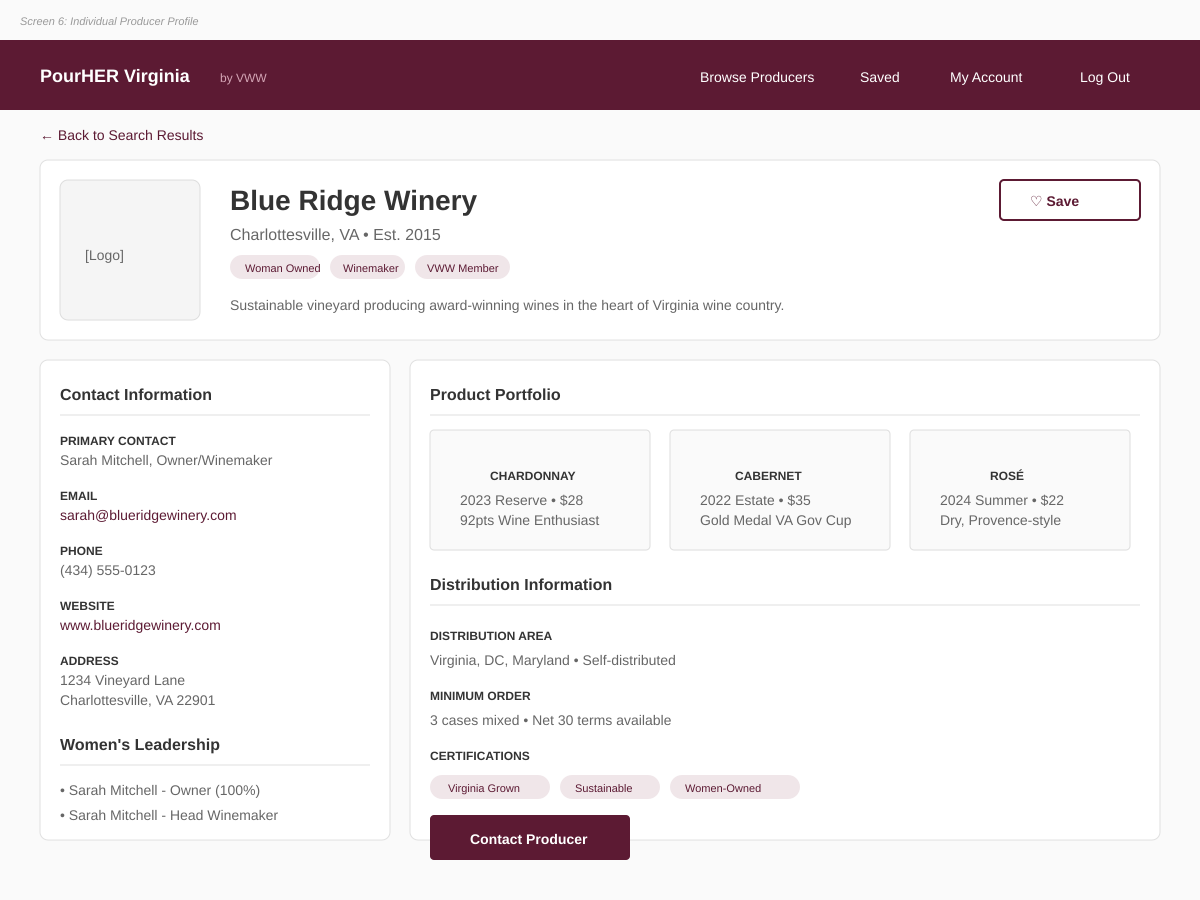
Task: Click the Woman Owned tag
Action: 275,267
